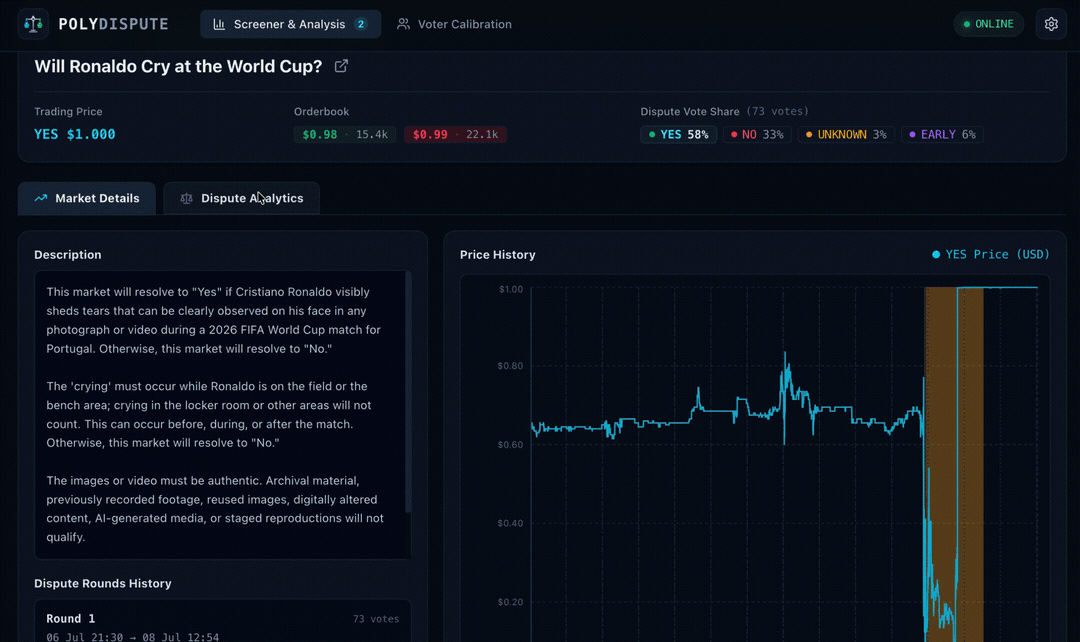The width and height of the screenshot is (1080, 642).
Task: Click the badge showing 2 on Screener tab
Action: (x=360, y=24)
